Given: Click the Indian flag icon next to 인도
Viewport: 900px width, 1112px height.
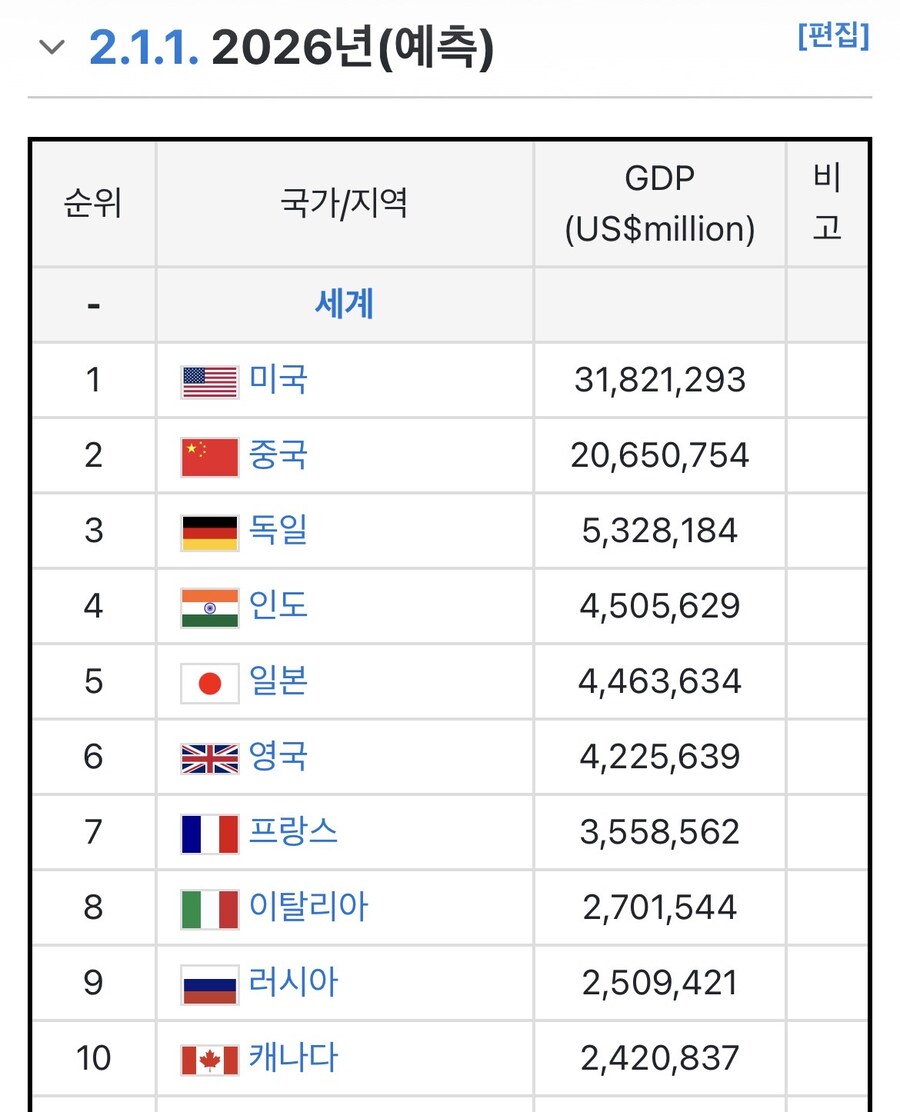Looking at the screenshot, I should pos(207,606).
